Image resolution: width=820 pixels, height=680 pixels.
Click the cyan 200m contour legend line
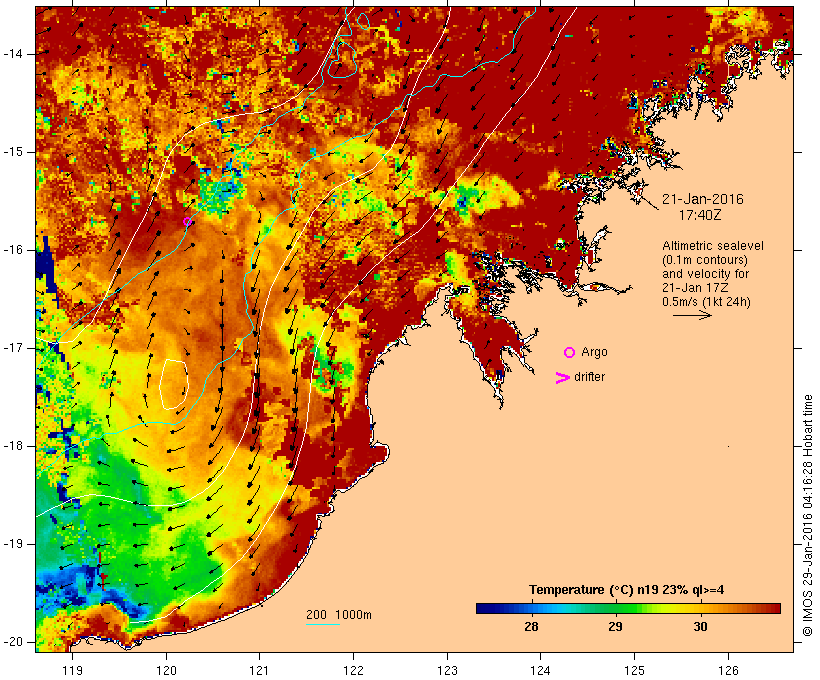tap(323, 624)
